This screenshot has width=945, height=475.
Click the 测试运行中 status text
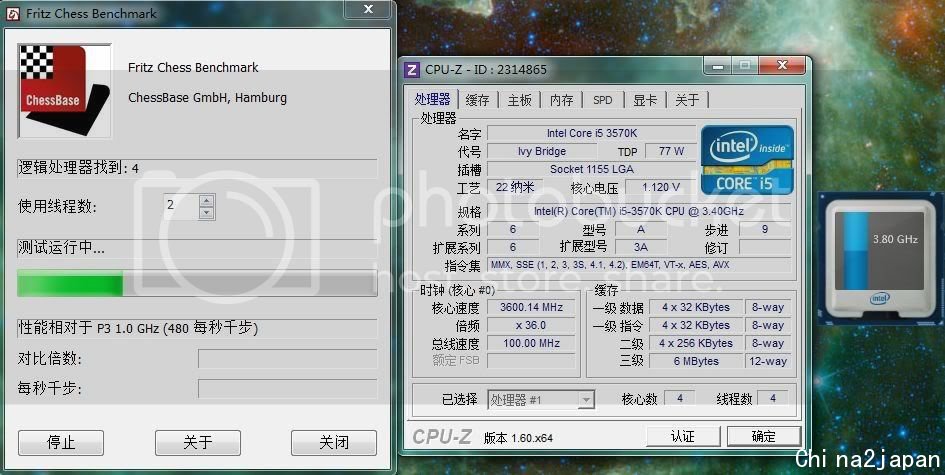tap(61, 248)
